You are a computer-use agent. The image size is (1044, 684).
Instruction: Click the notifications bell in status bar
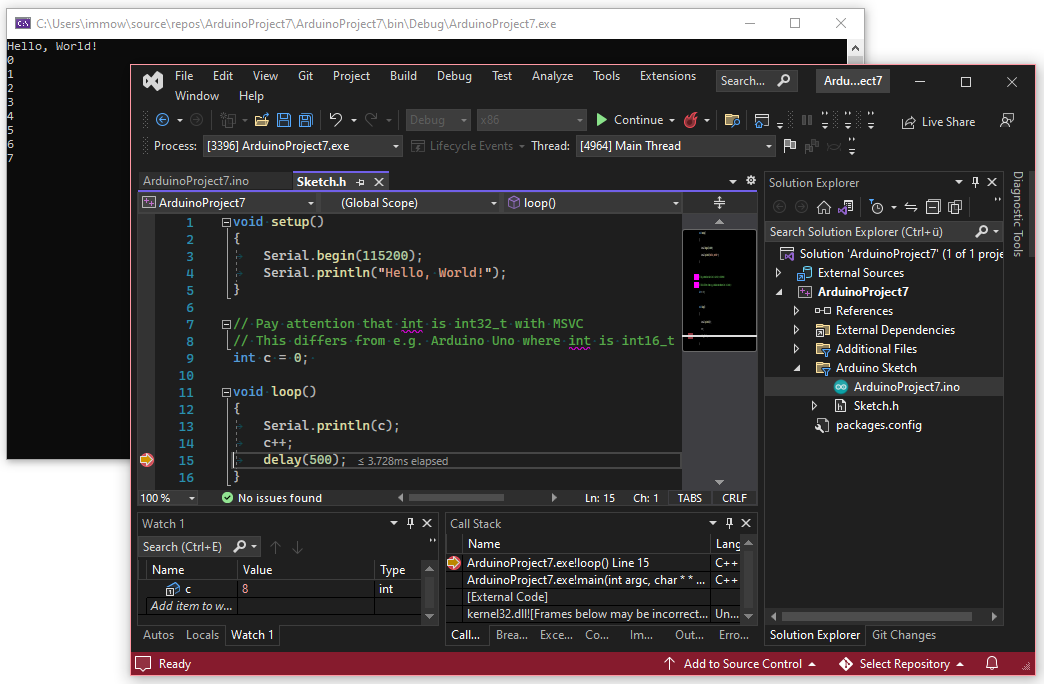coord(991,663)
